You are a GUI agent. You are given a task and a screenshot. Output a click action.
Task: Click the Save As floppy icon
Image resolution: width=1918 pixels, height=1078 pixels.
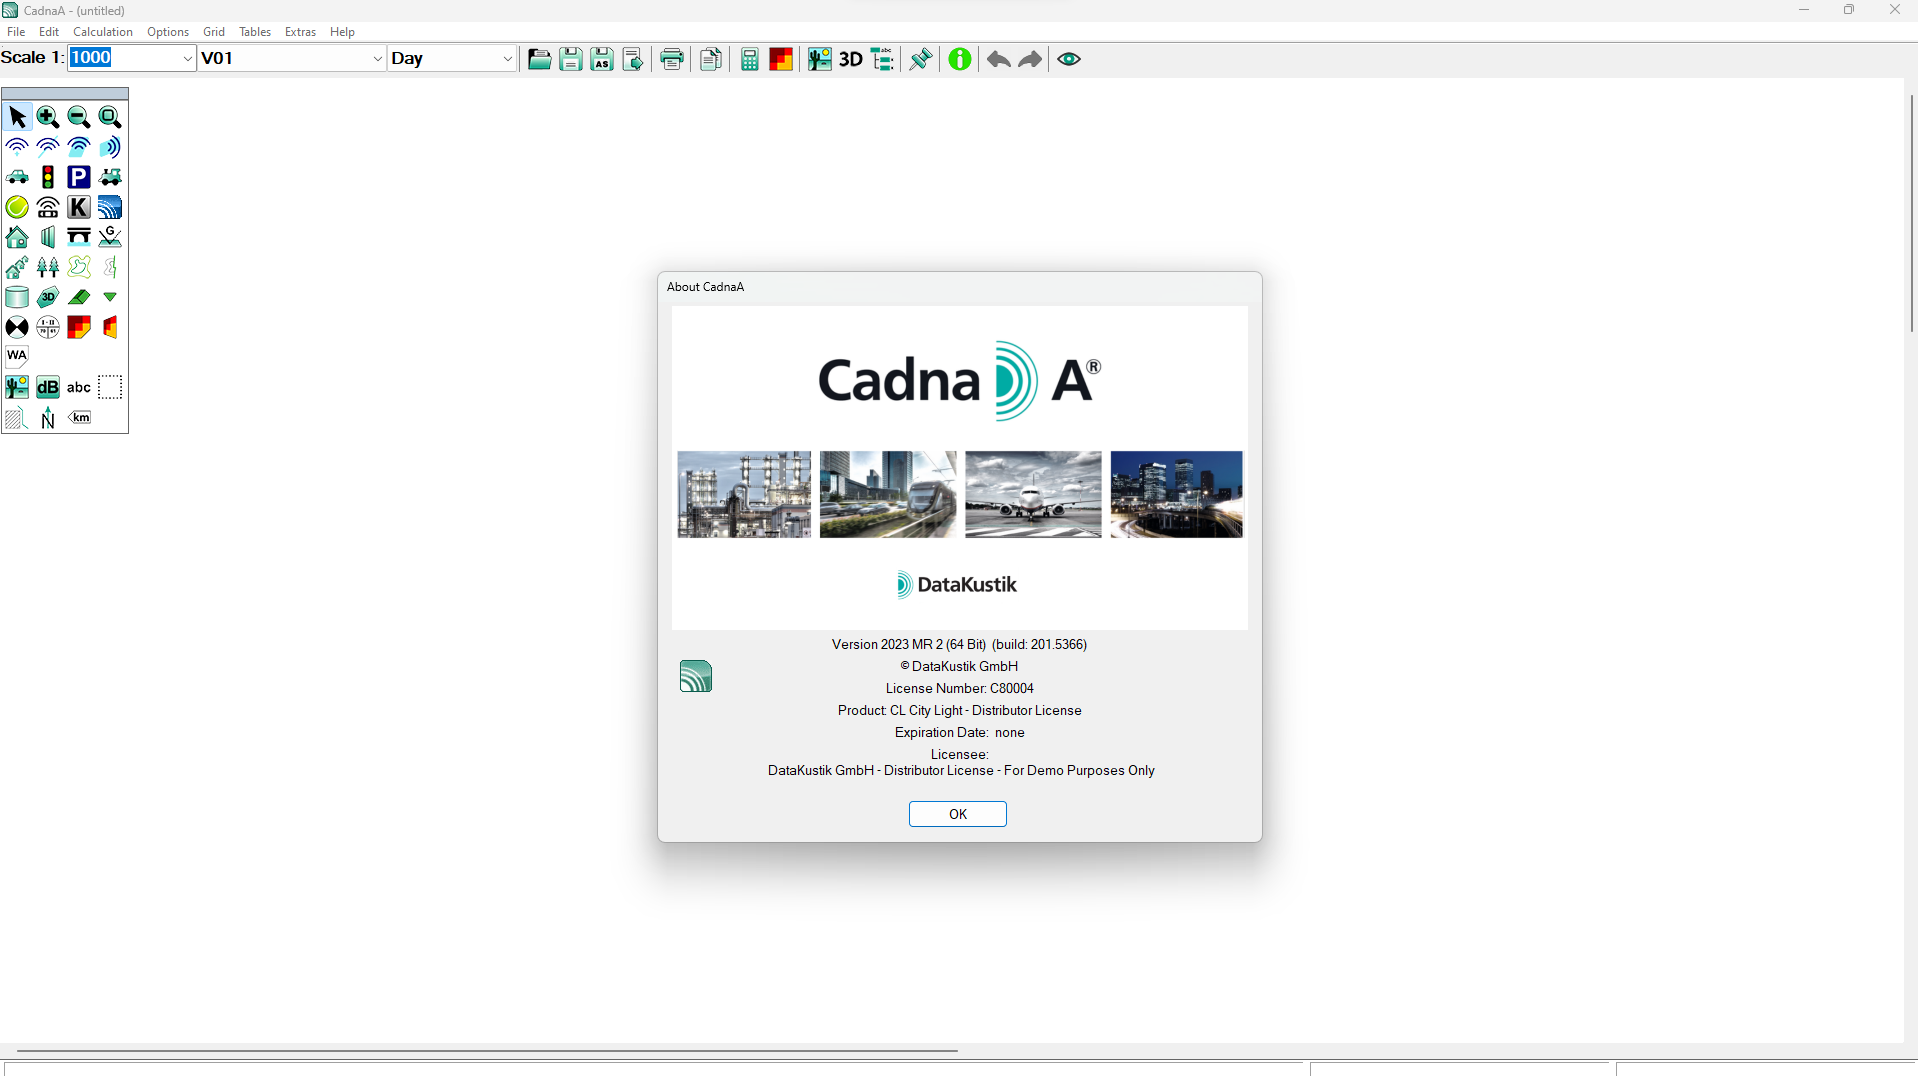[x=602, y=59]
